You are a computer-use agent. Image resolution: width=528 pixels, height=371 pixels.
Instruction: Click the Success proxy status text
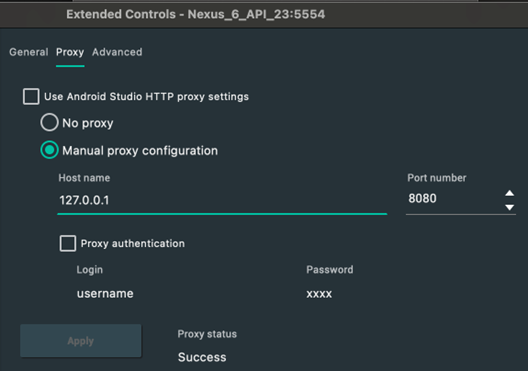click(x=202, y=357)
